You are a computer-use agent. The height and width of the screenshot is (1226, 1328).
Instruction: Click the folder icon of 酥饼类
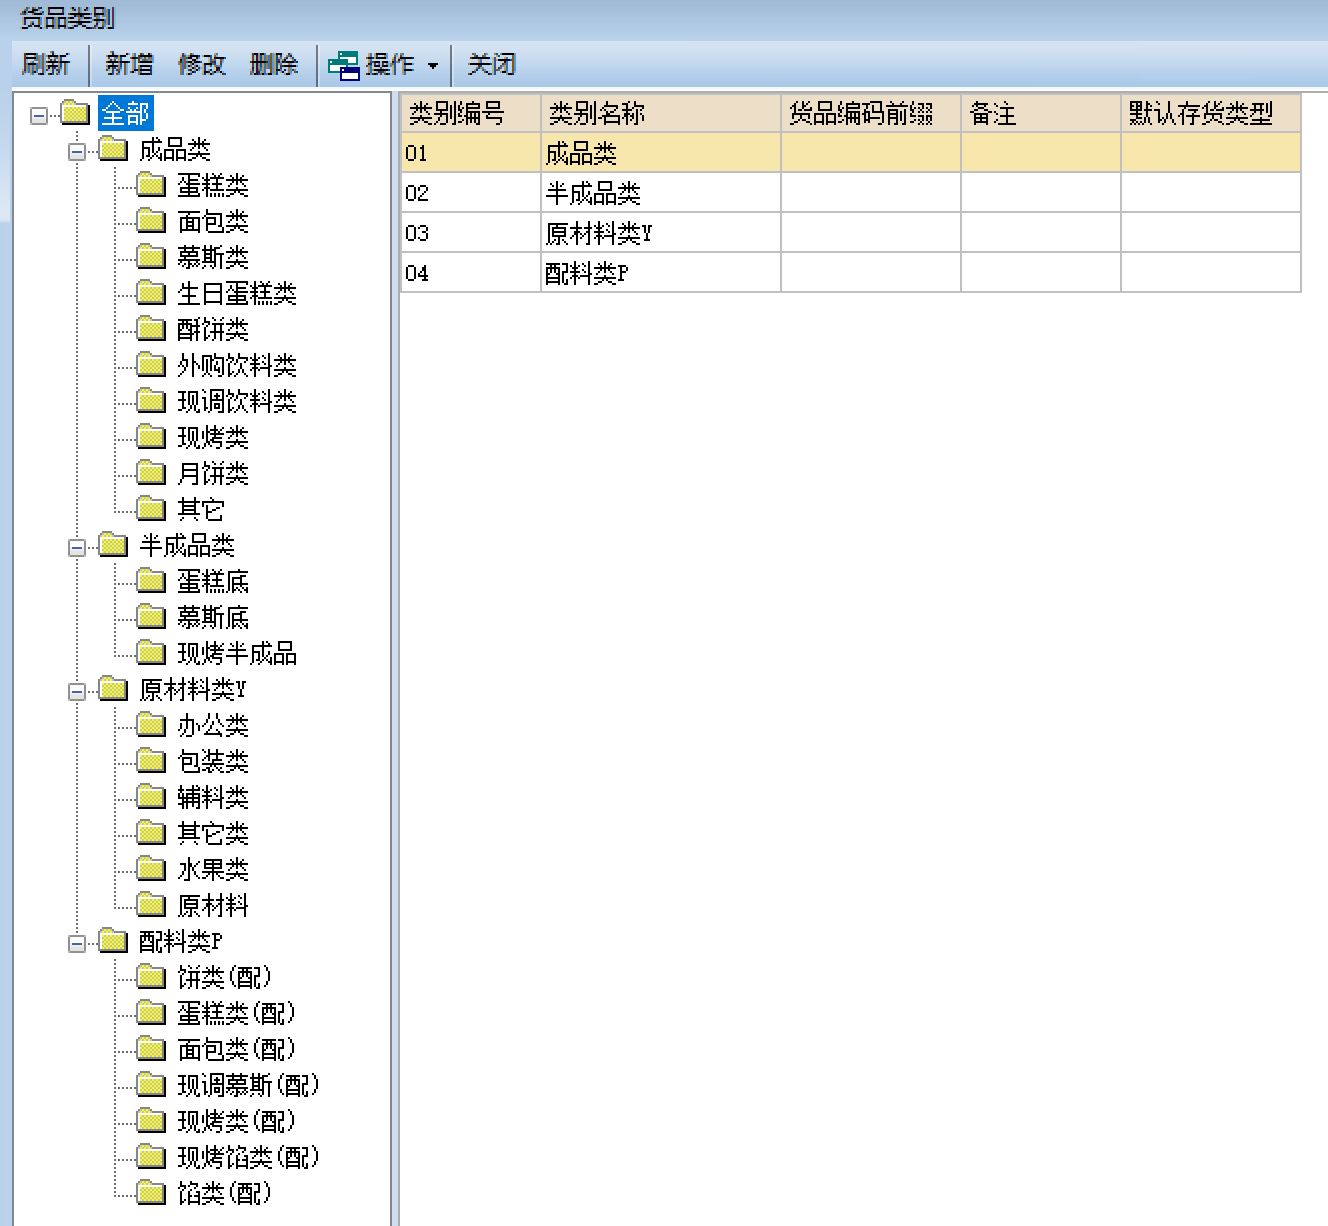point(151,329)
